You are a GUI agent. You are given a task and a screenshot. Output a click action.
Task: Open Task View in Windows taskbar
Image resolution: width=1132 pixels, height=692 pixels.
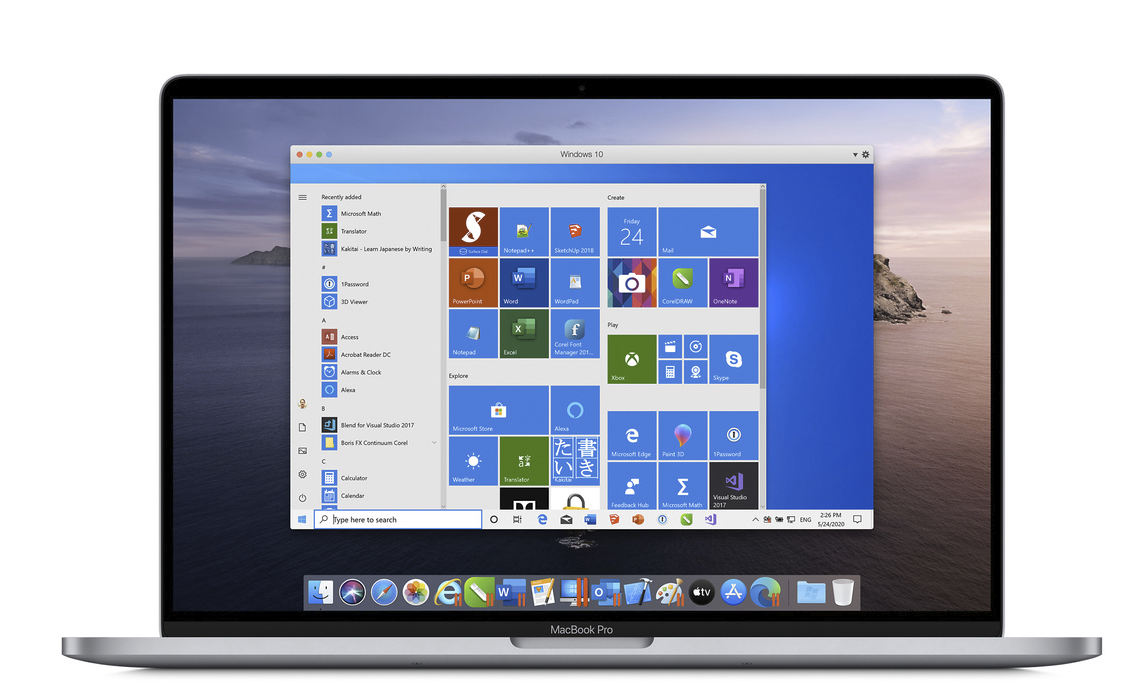click(x=517, y=520)
